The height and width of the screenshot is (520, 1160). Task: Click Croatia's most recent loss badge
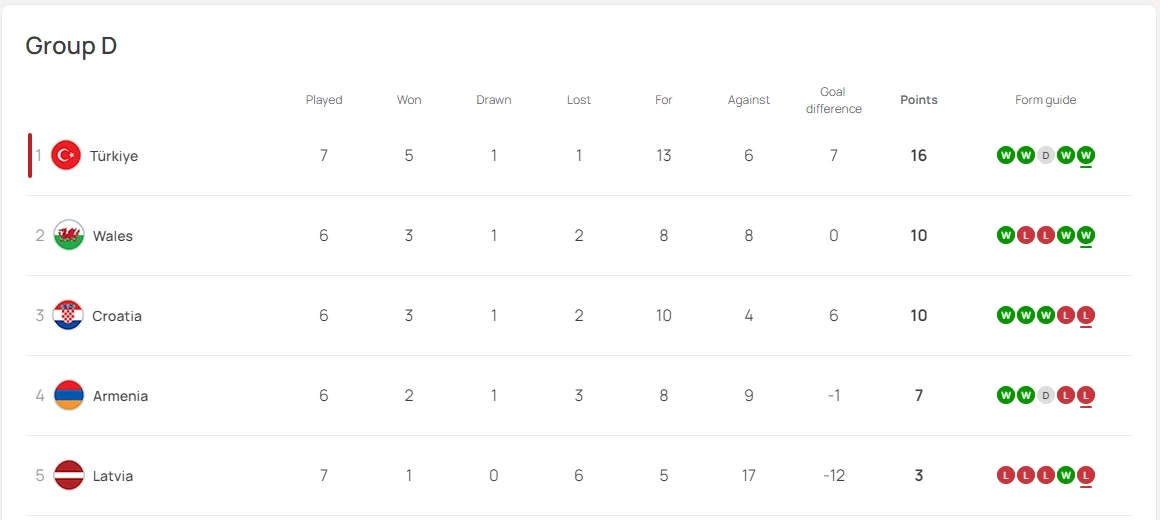click(1086, 315)
